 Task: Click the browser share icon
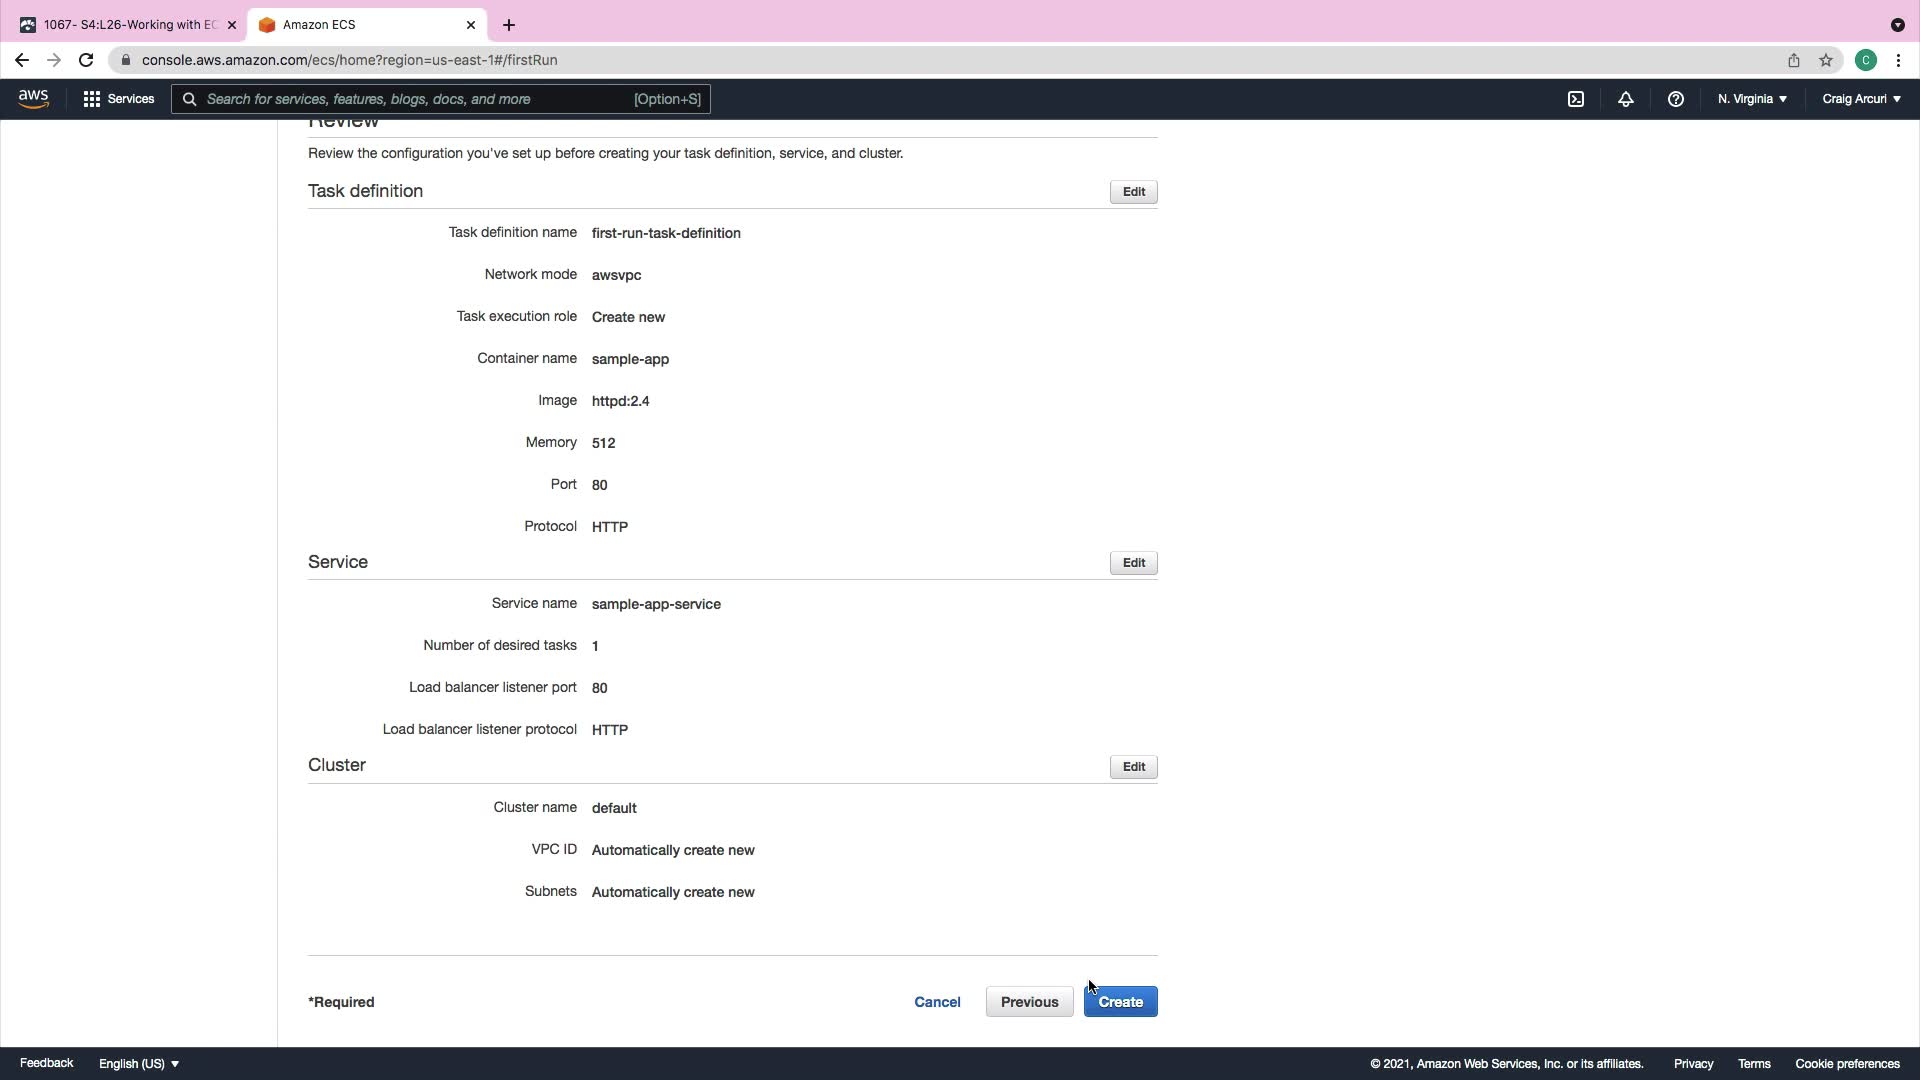(x=1794, y=60)
